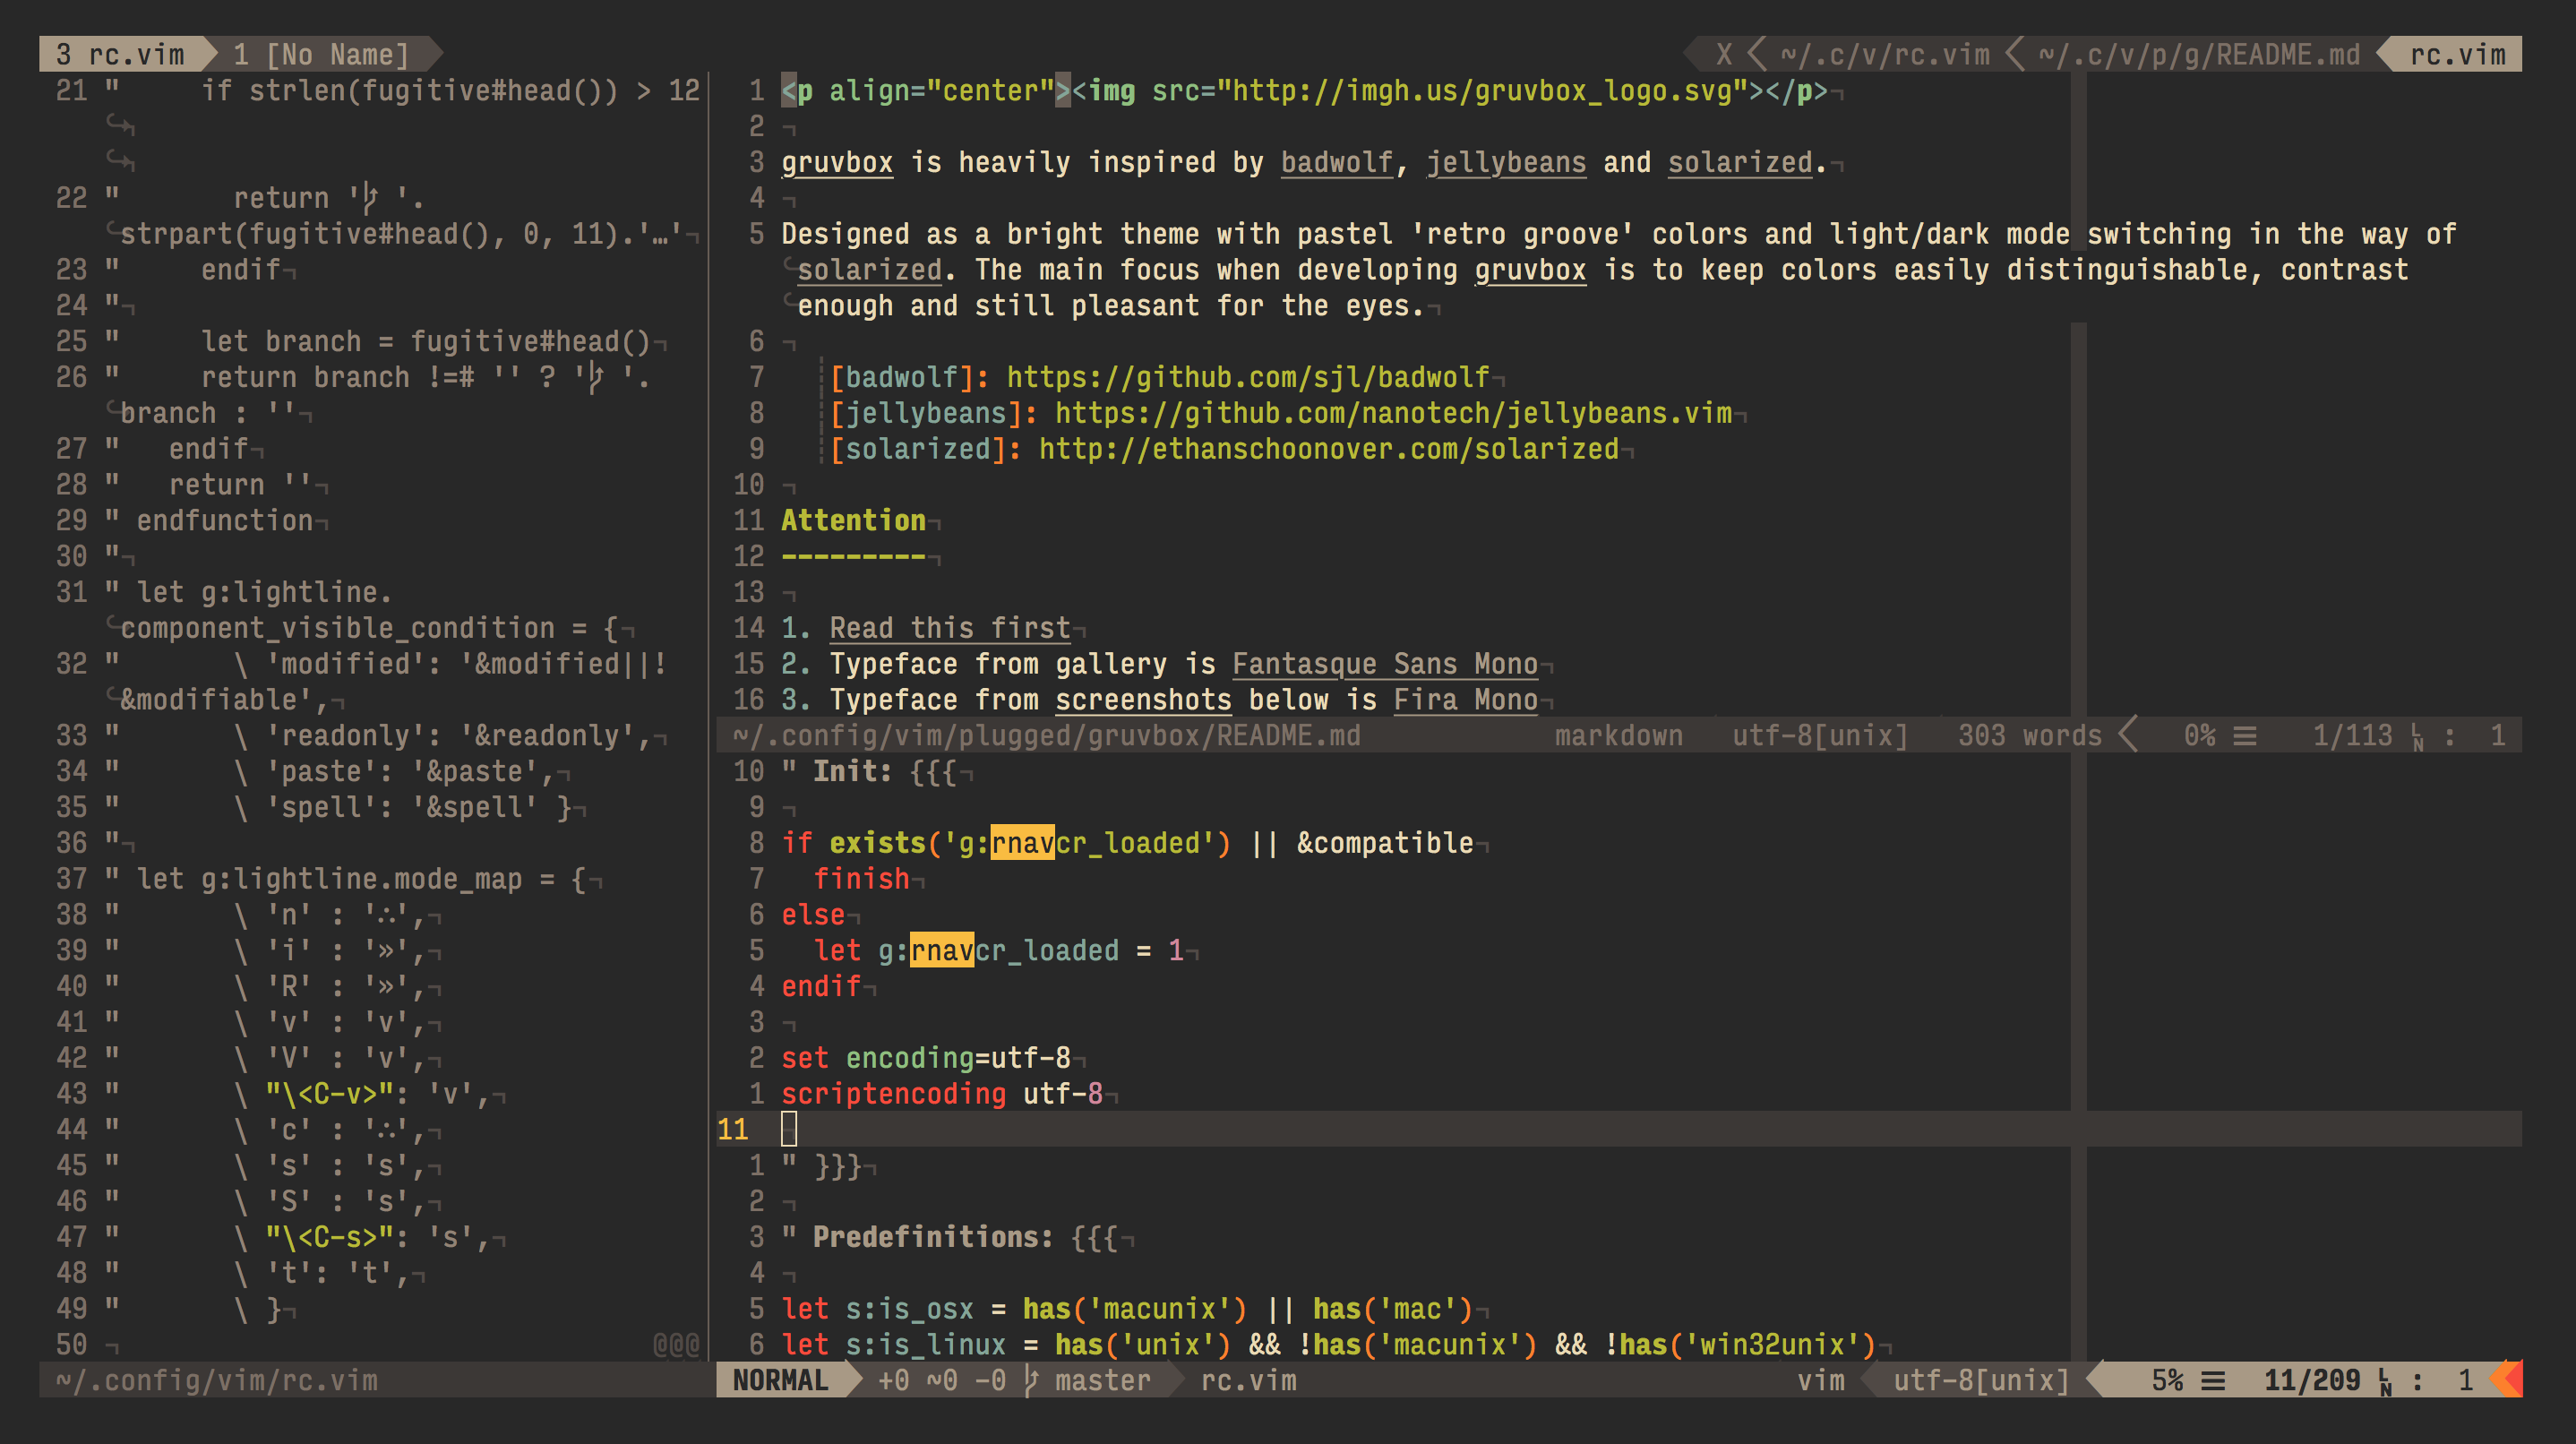
Task: Click the X close icon in the tabline
Action: 1723,54
